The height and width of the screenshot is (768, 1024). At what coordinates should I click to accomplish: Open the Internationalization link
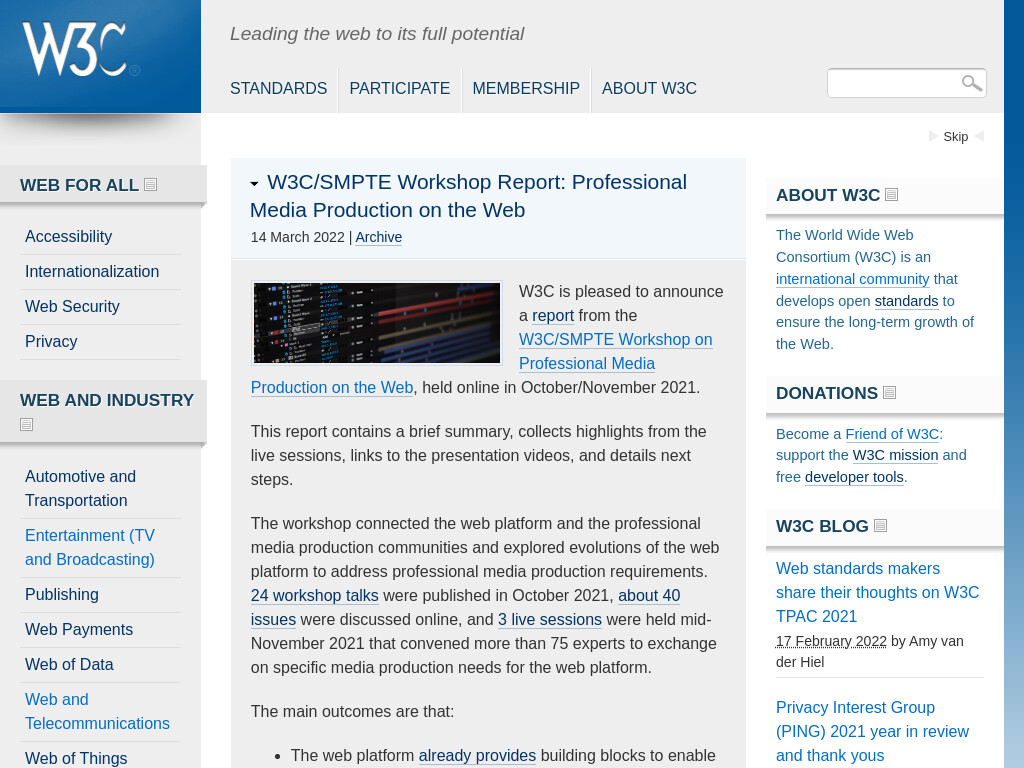[92, 272]
